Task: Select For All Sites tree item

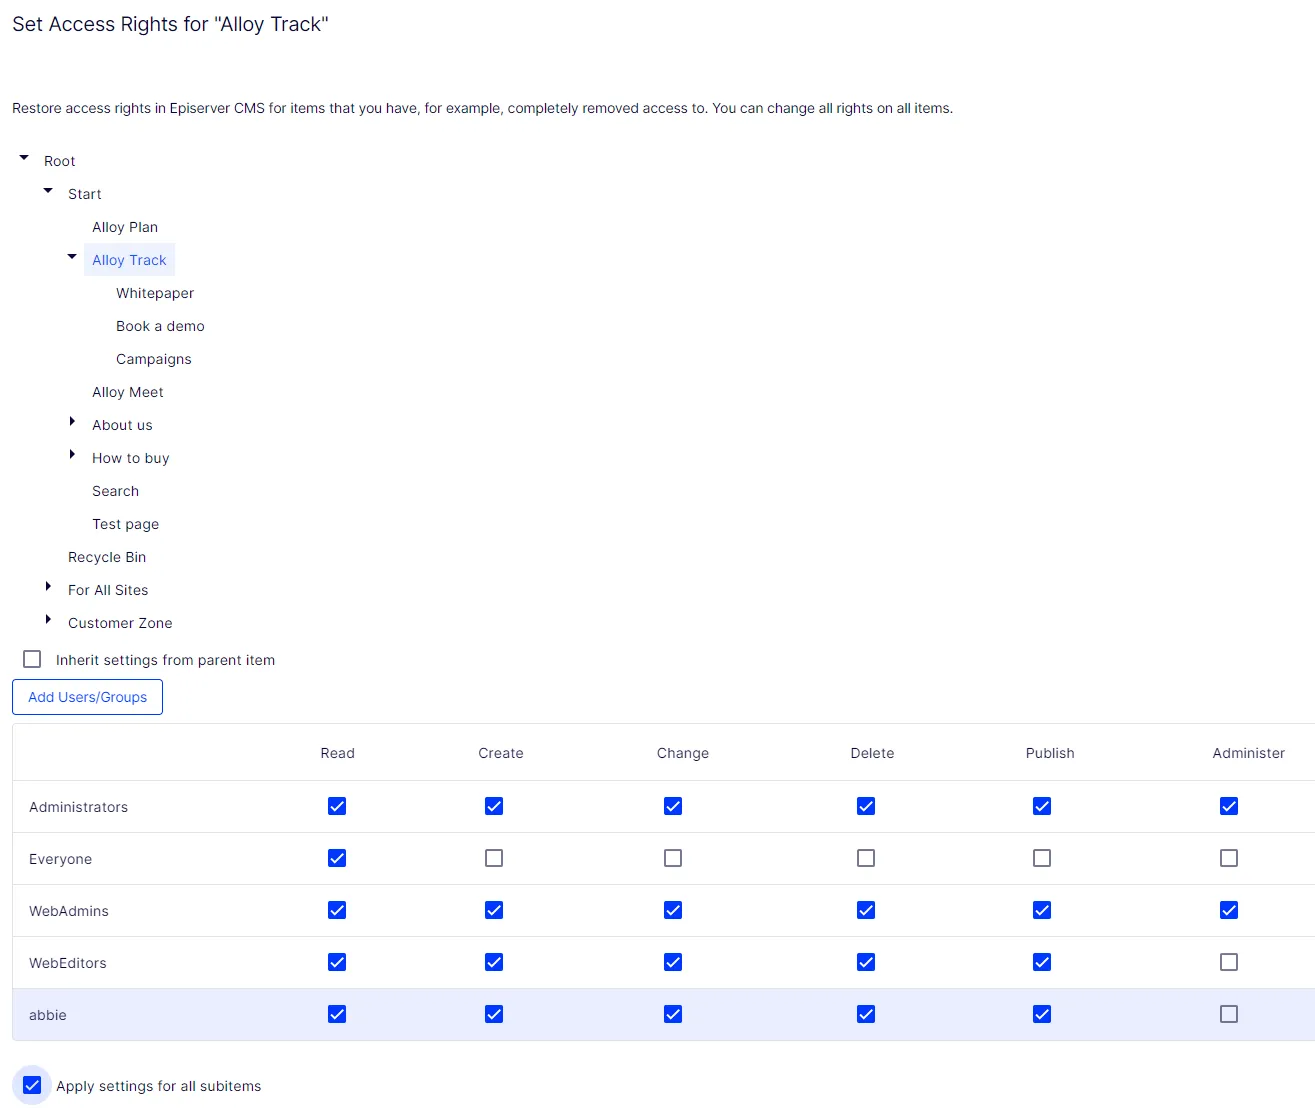Action: click(108, 590)
